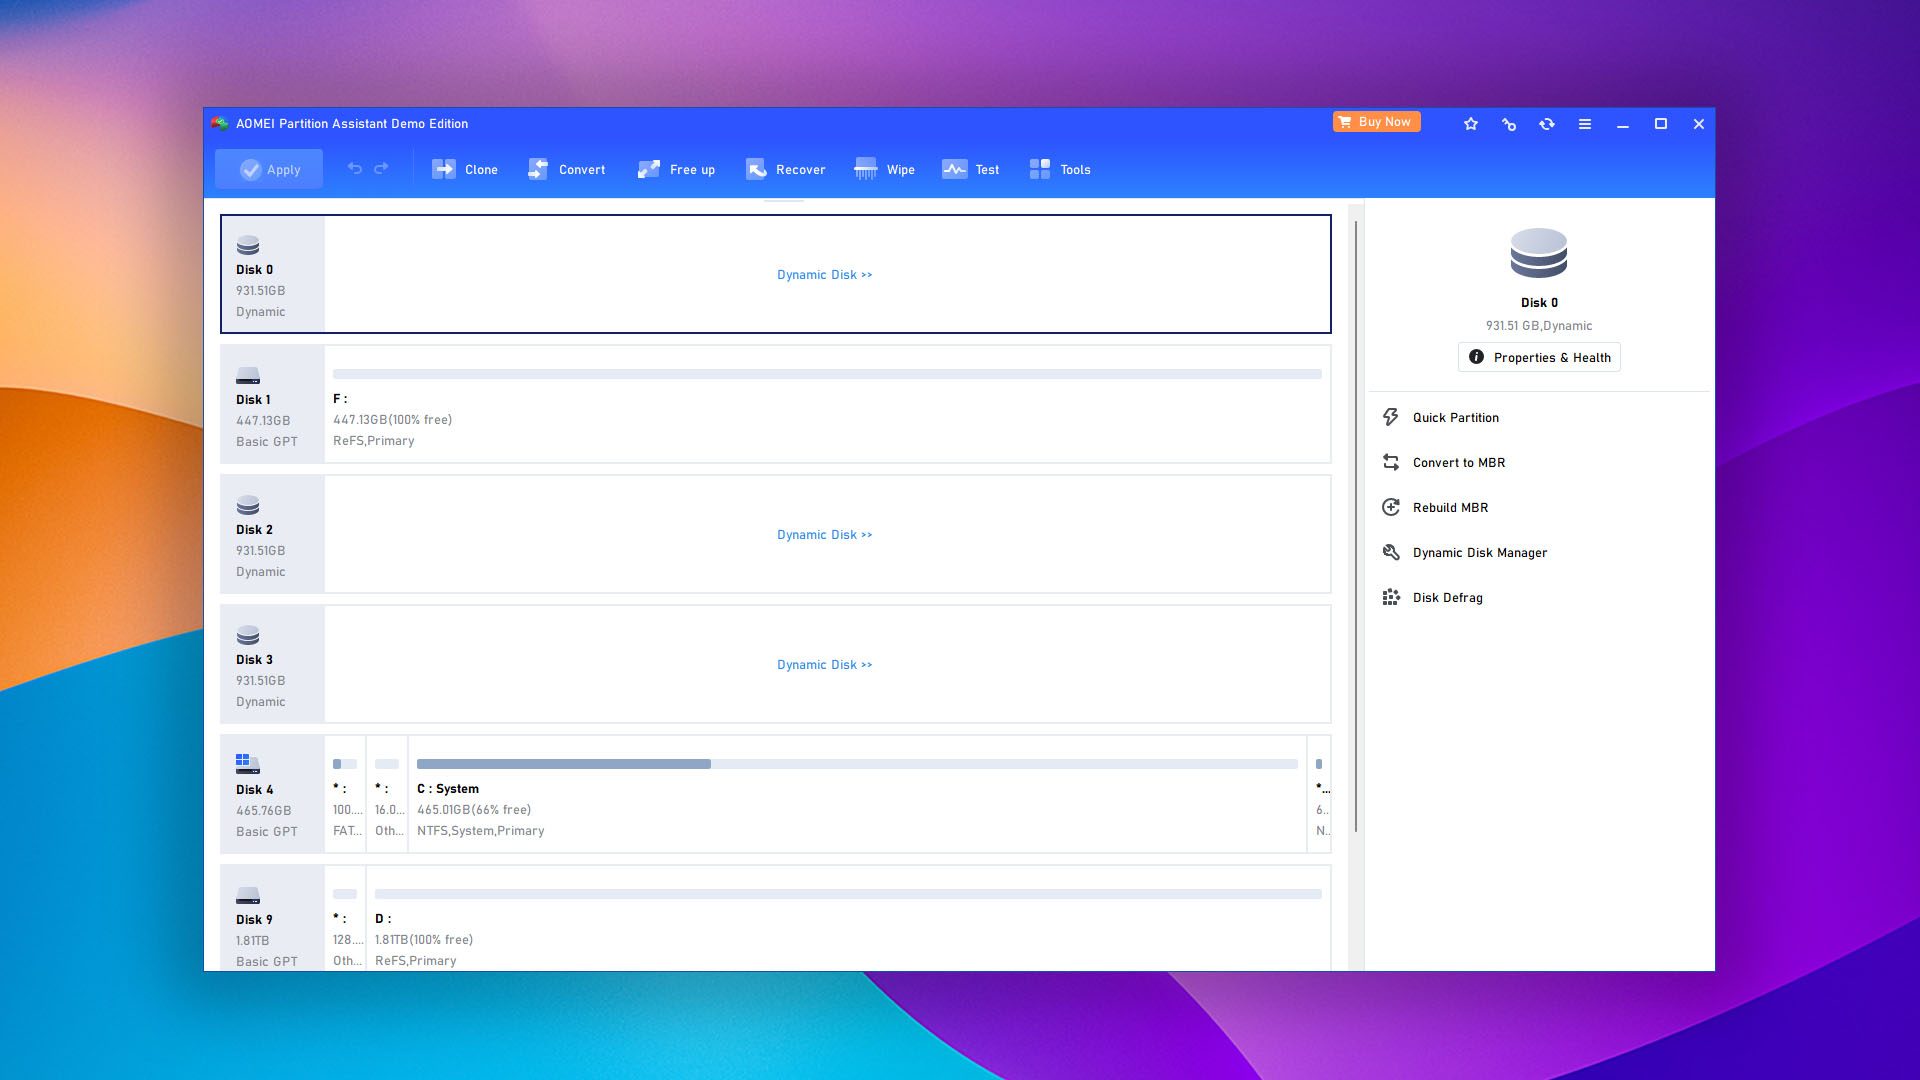Select the F: ReFS partition on Disk 1
This screenshot has width=1920, height=1080.
[827, 404]
